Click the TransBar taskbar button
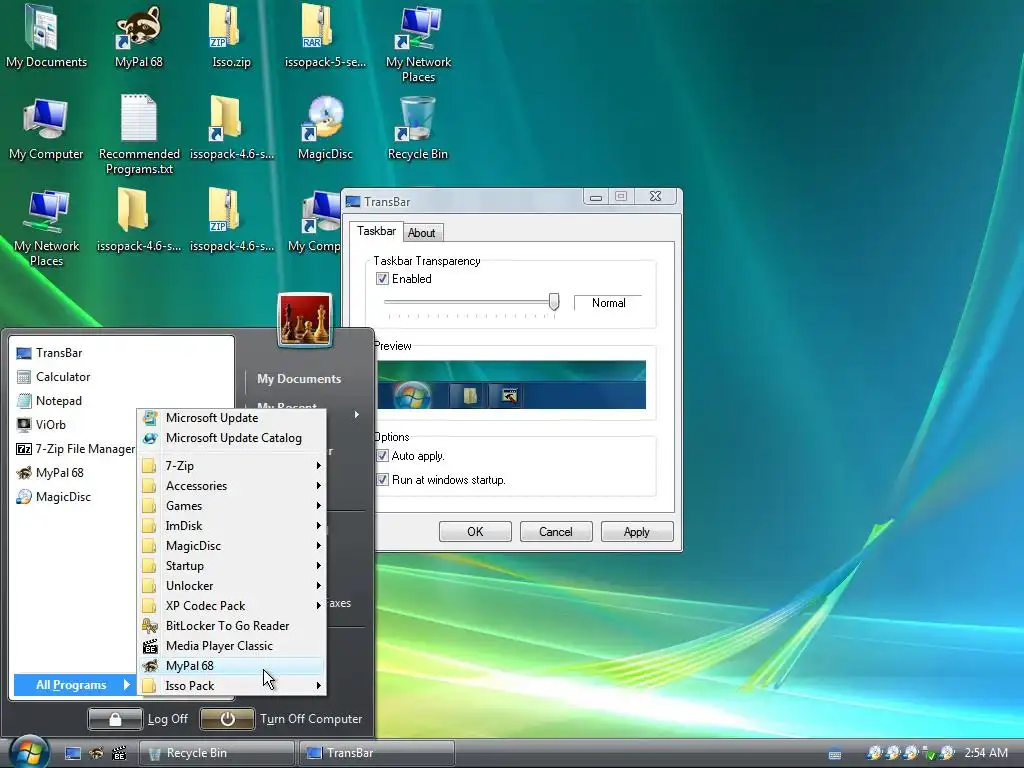The width and height of the screenshot is (1024, 768). [377, 753]
